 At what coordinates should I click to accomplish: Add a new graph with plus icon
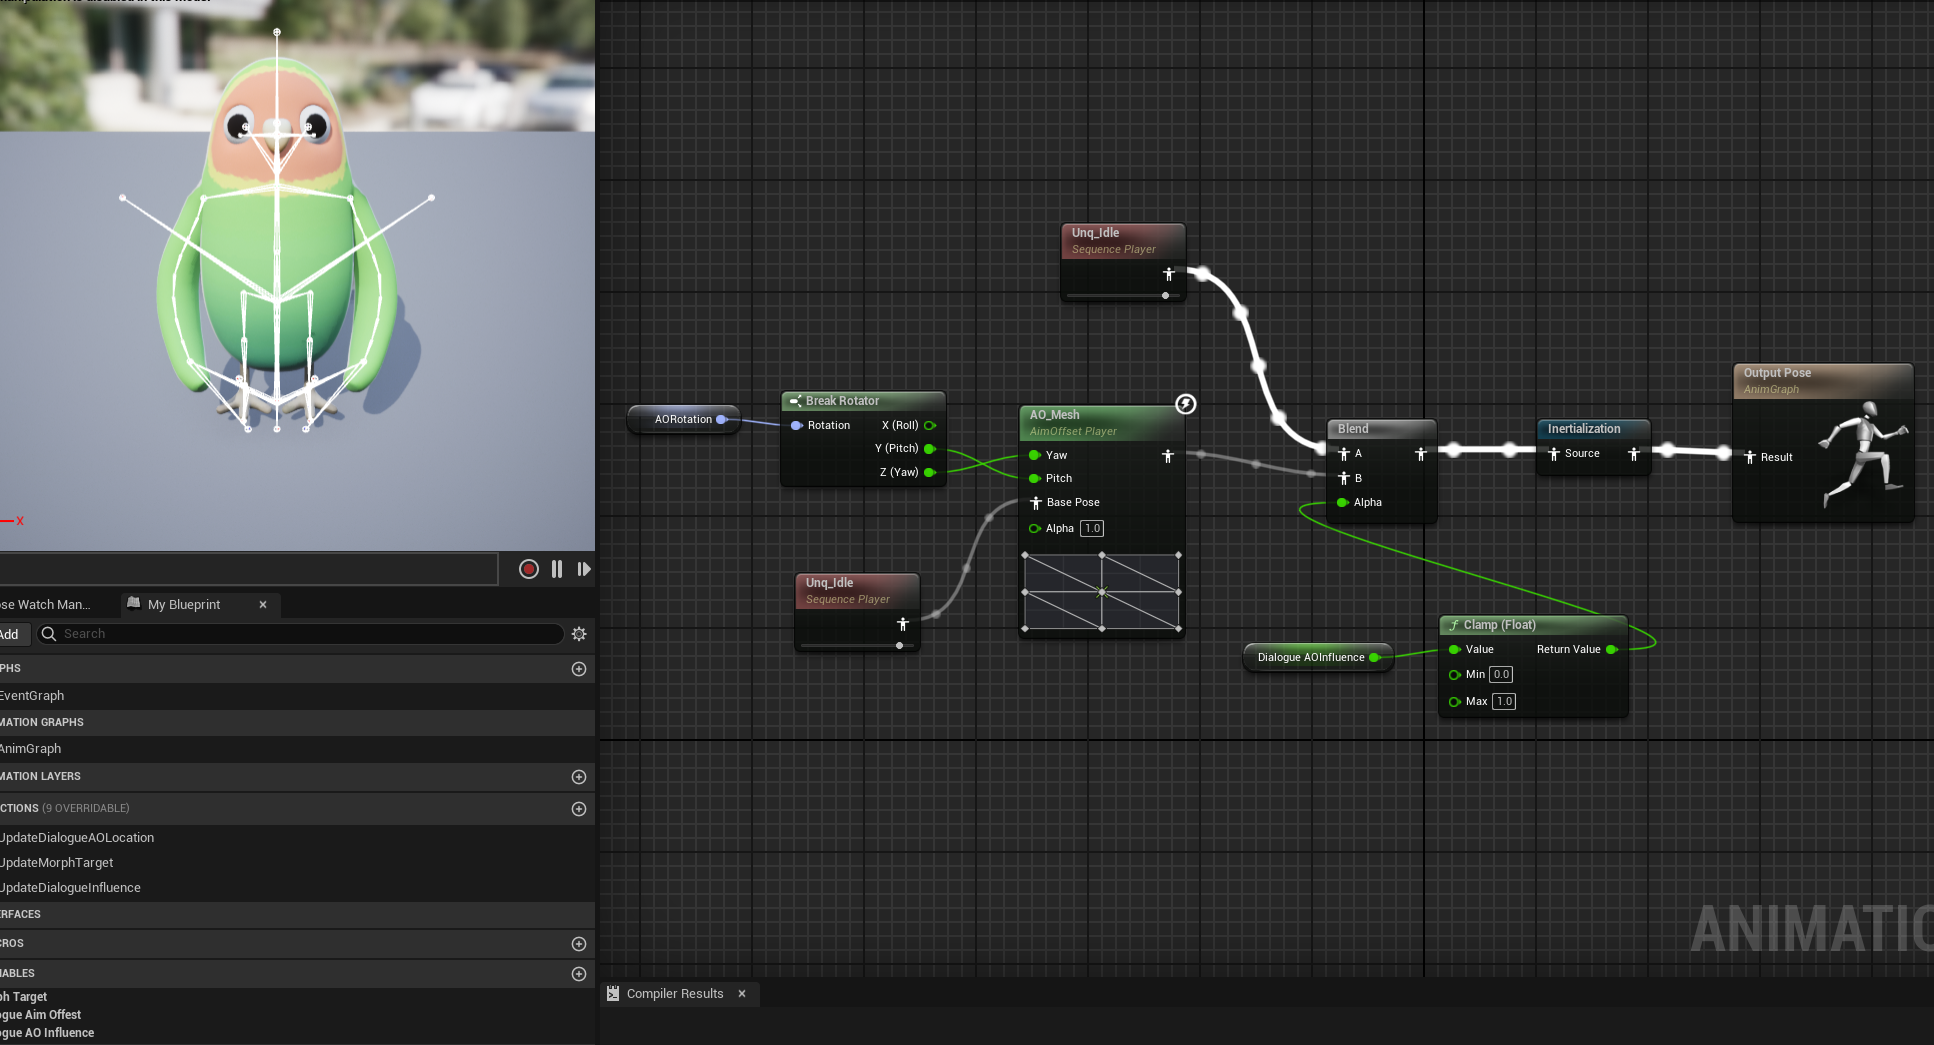[x=579, y=669]
